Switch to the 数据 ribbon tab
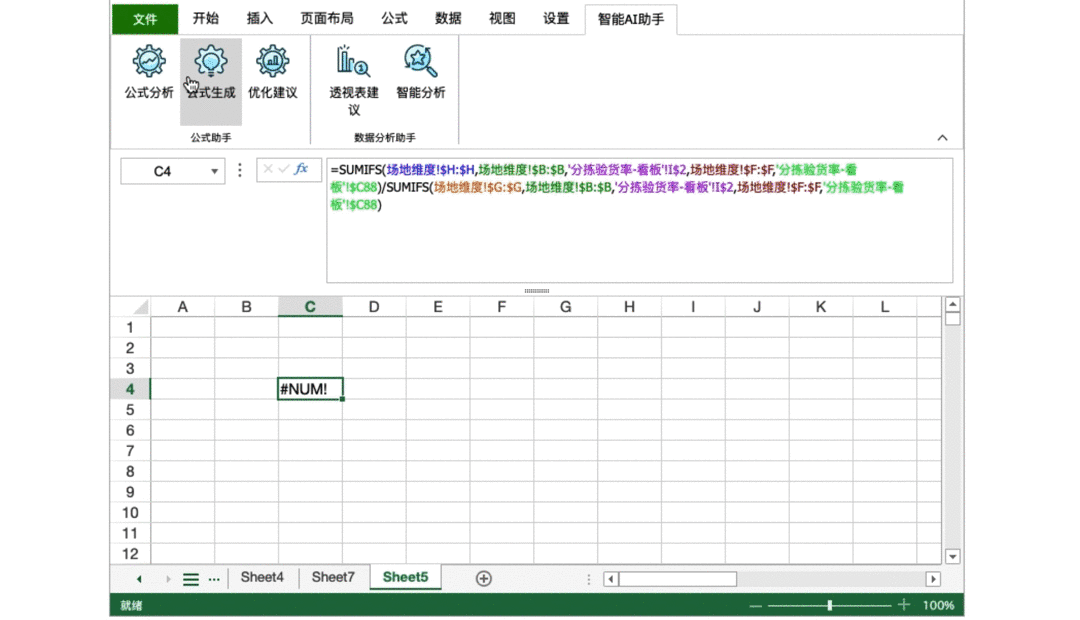The image size is (1080, 620). (x=448, y=19)
